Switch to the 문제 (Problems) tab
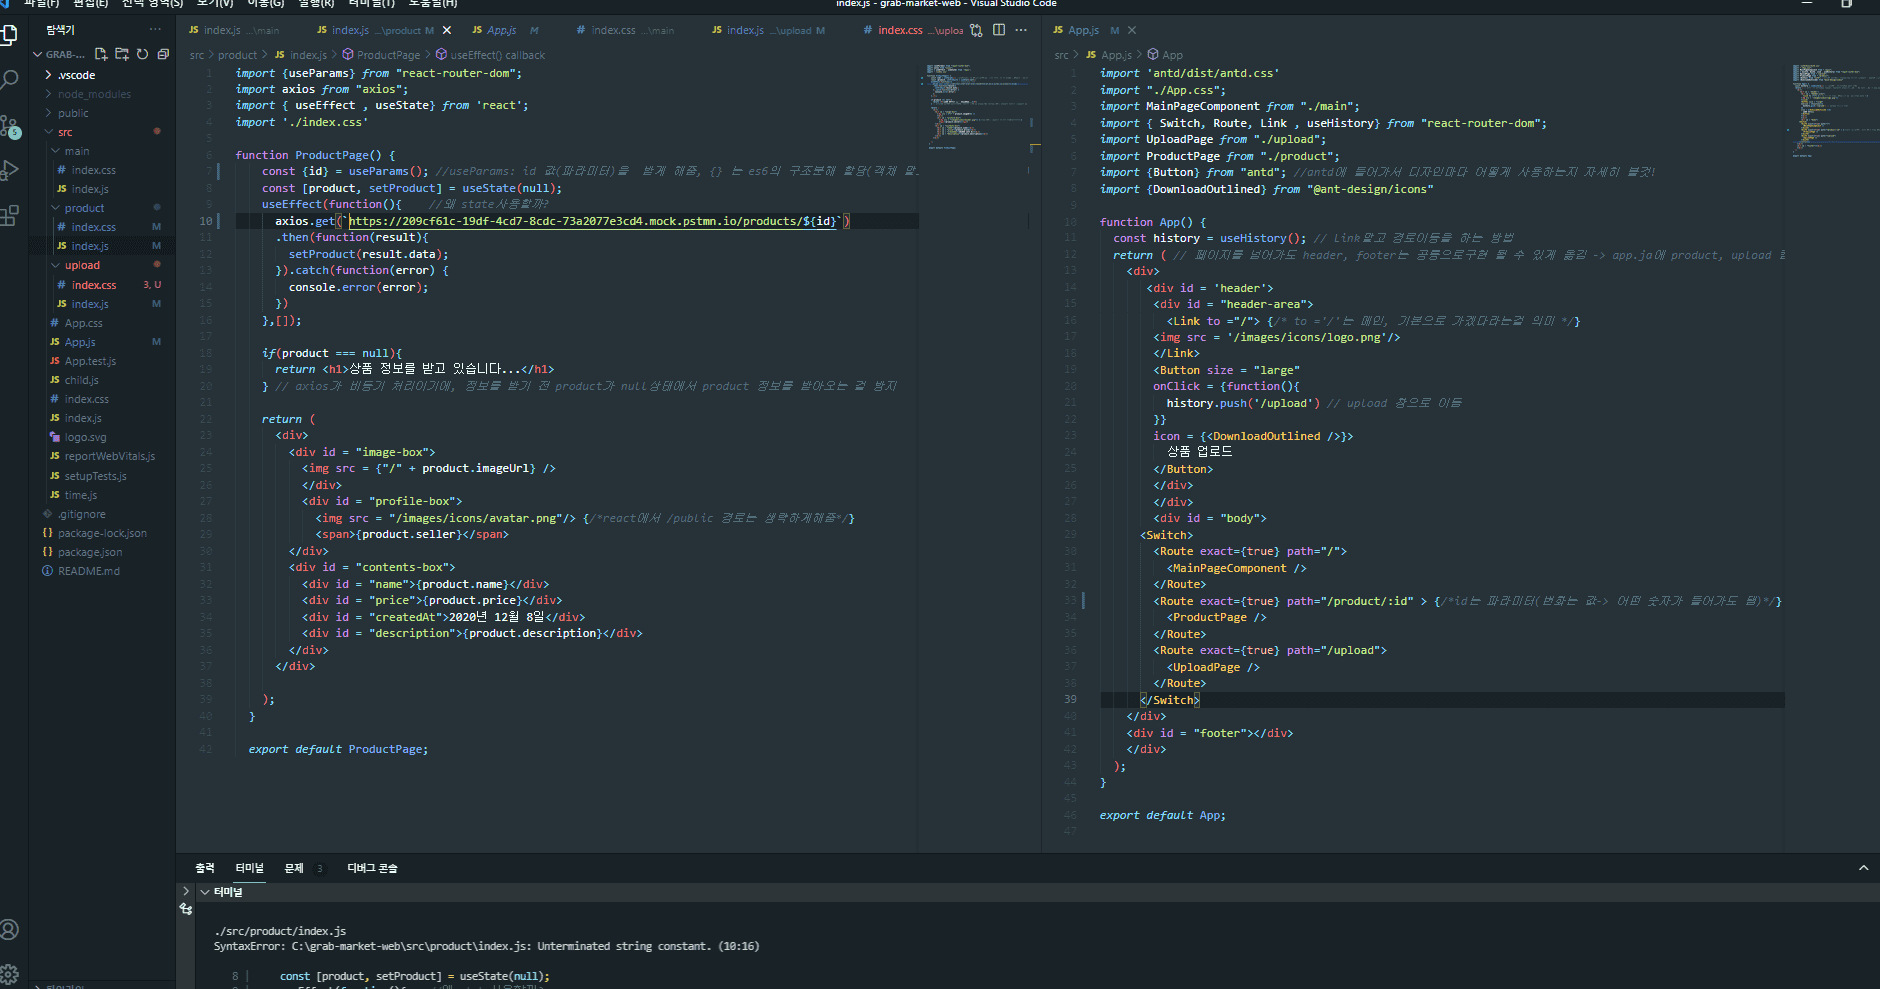 click(x=294, y=868)
